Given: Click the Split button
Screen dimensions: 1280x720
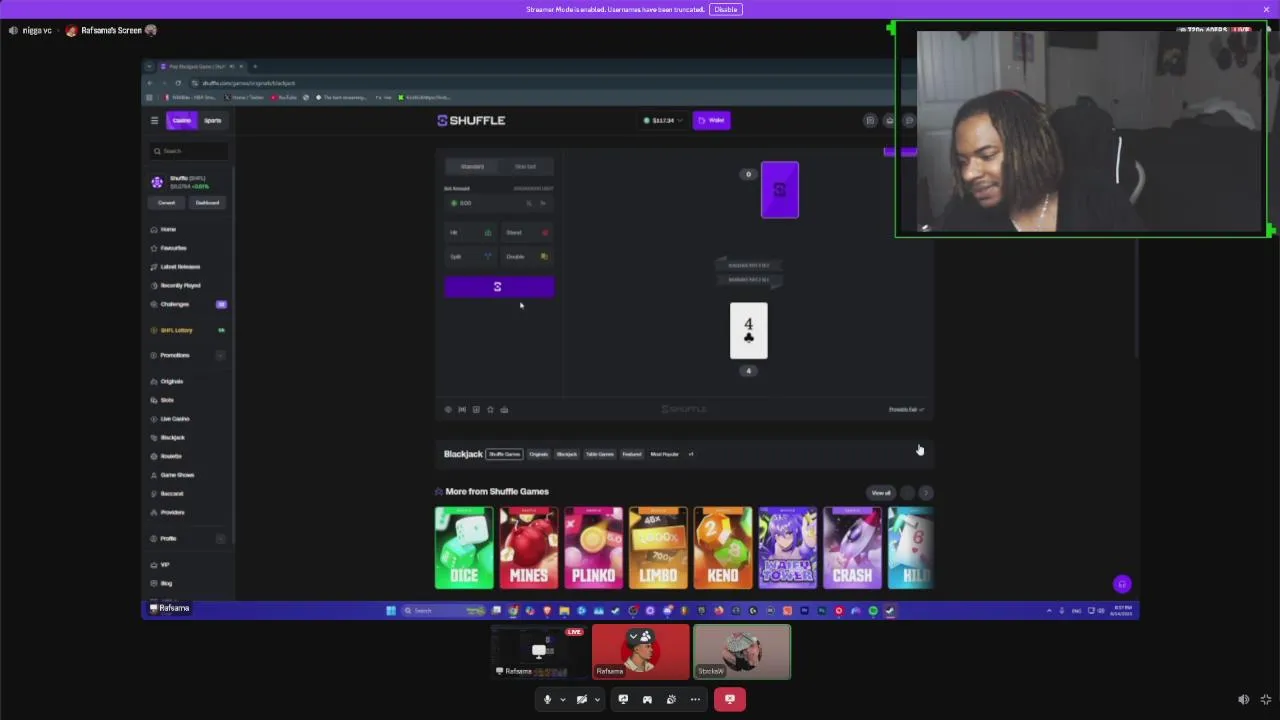Looking at the screenshot, I should tap(470, 256).
